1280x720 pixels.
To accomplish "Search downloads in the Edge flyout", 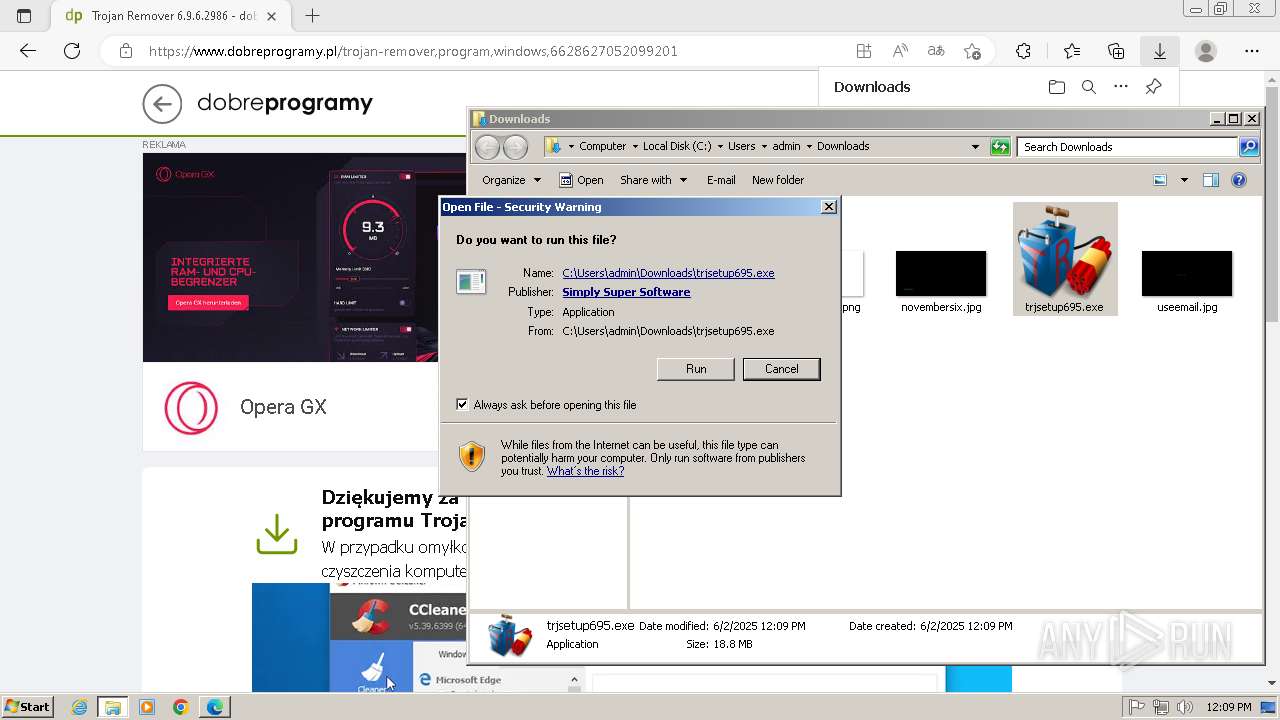I will 1089,87.
